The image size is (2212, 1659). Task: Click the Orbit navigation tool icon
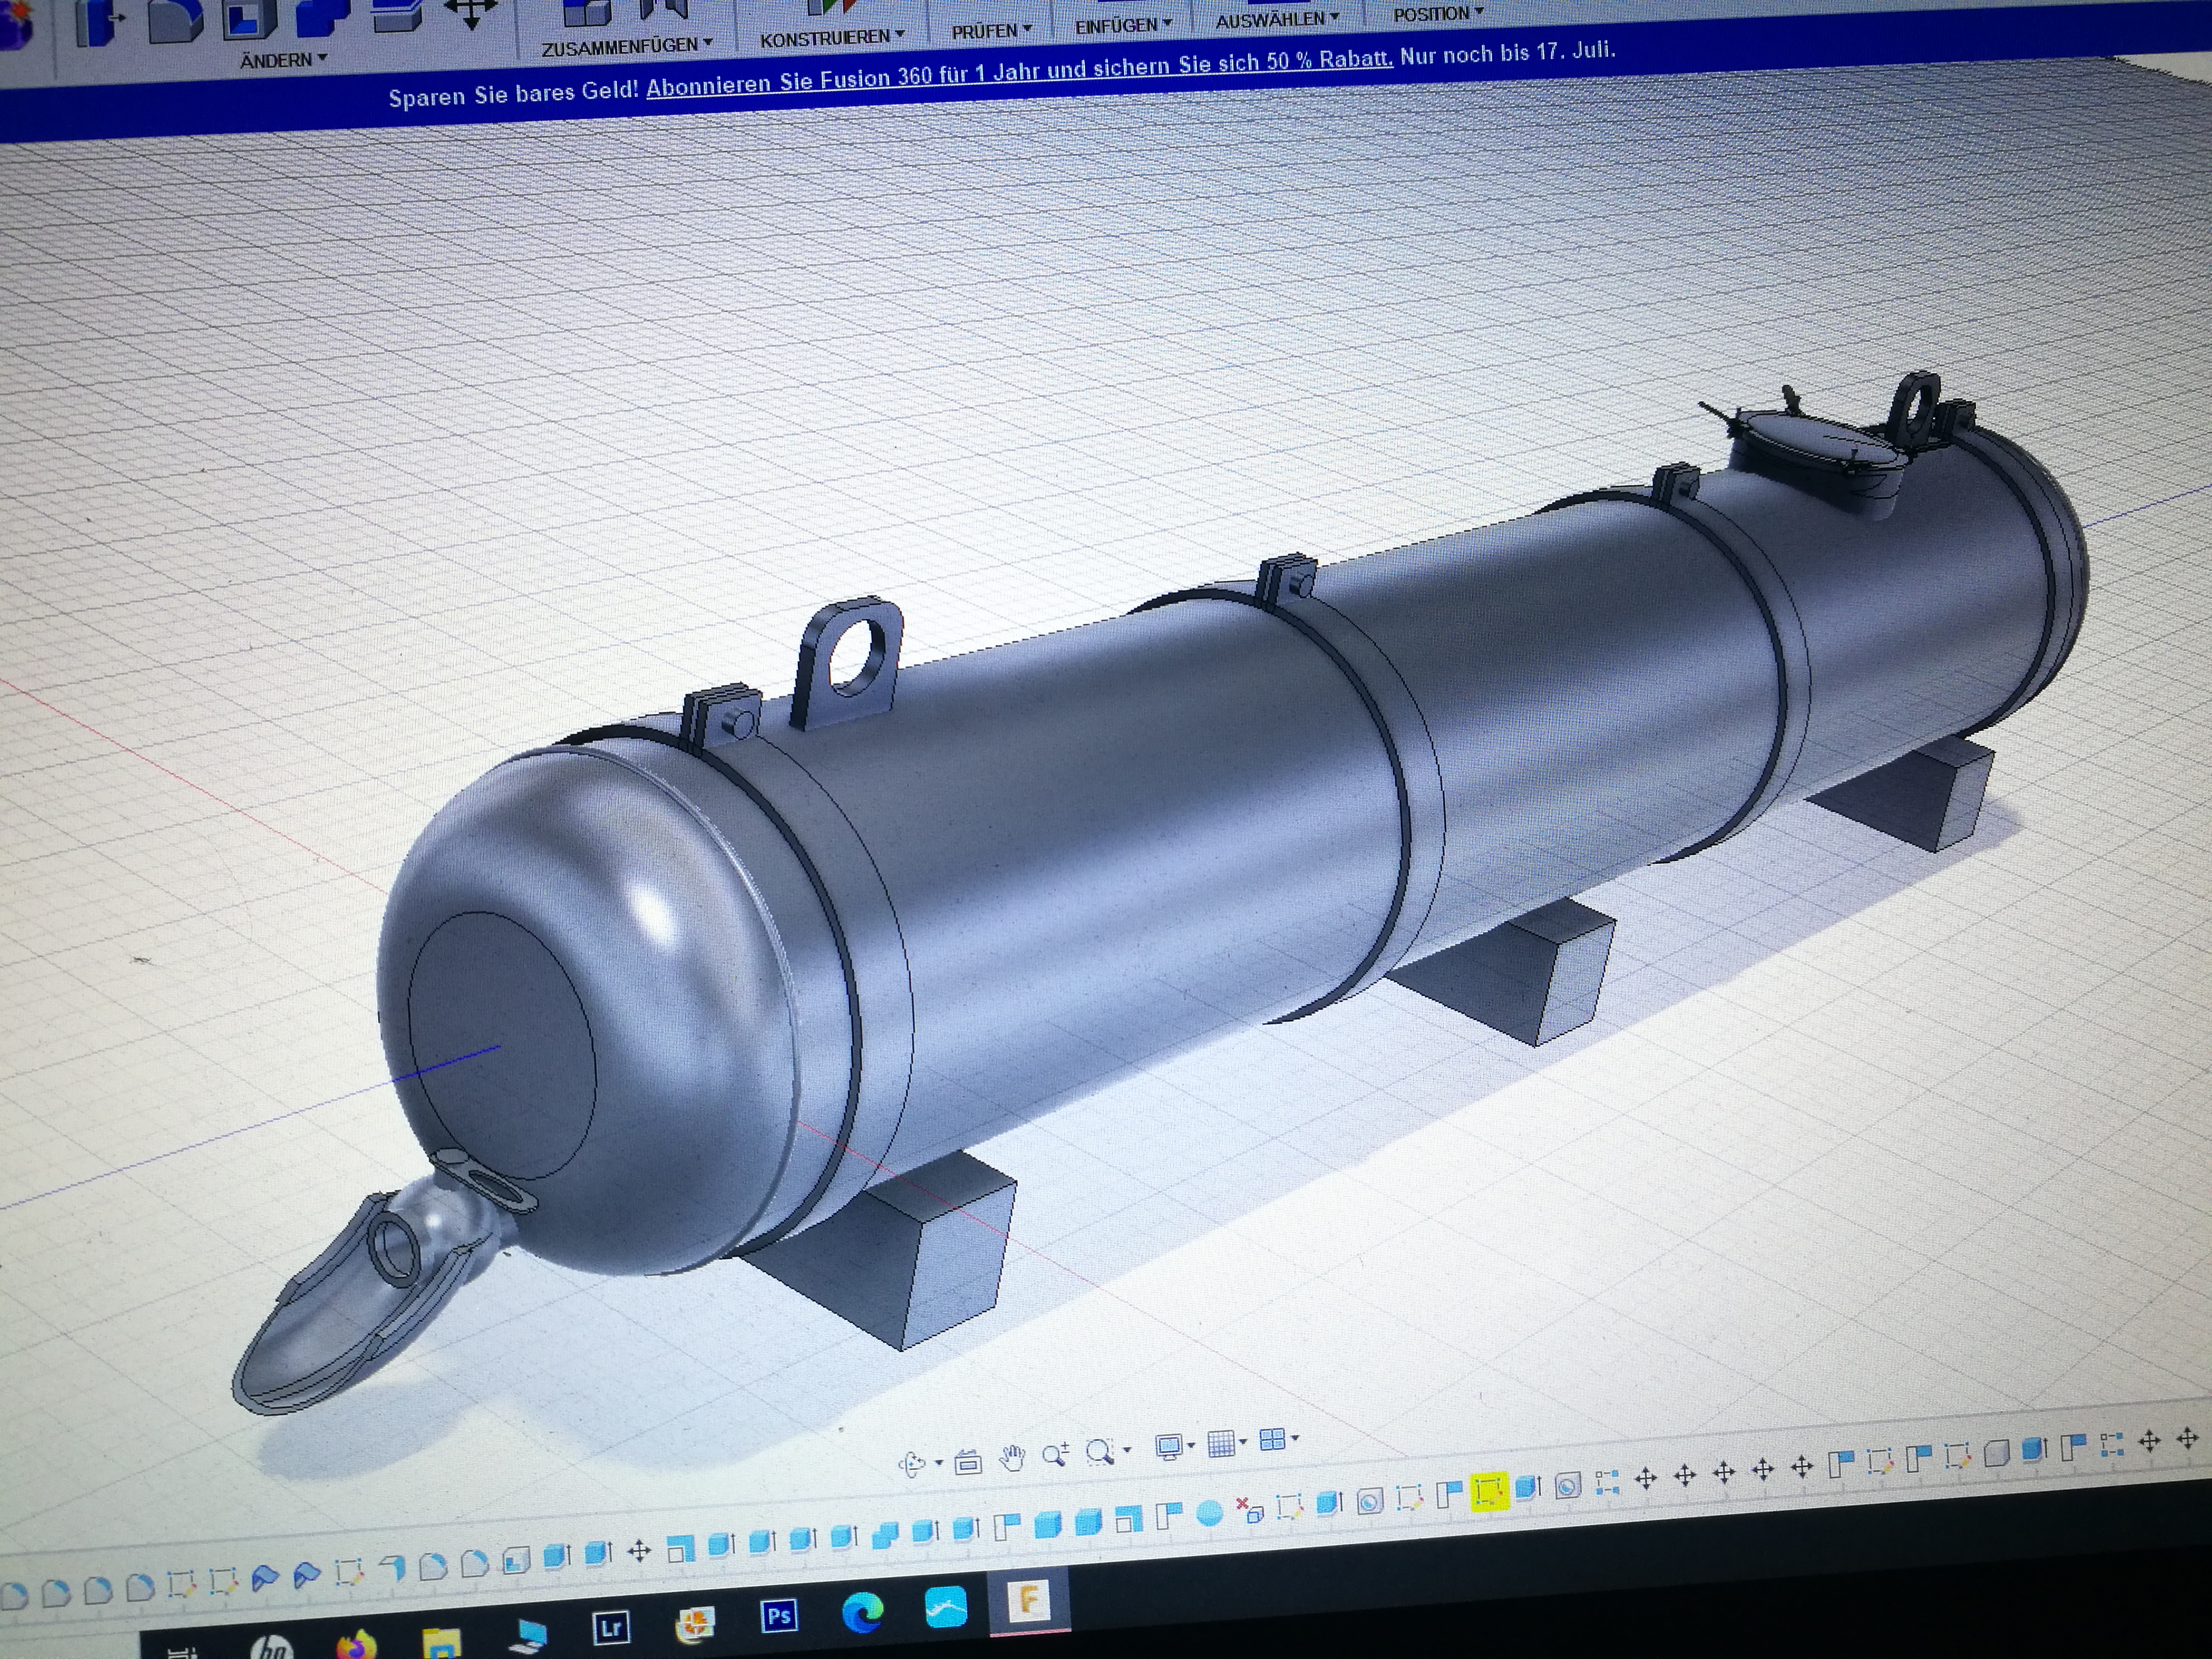[911, 1465]
